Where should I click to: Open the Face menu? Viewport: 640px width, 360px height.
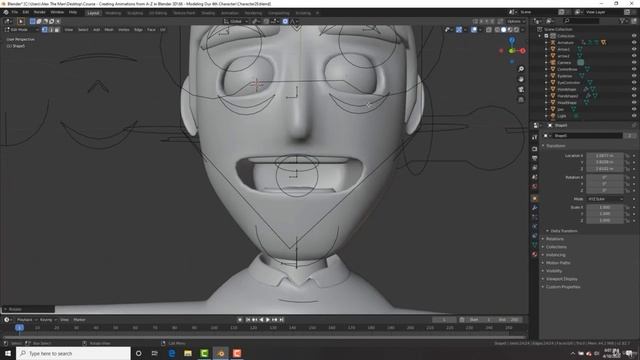tap(151, 29)
